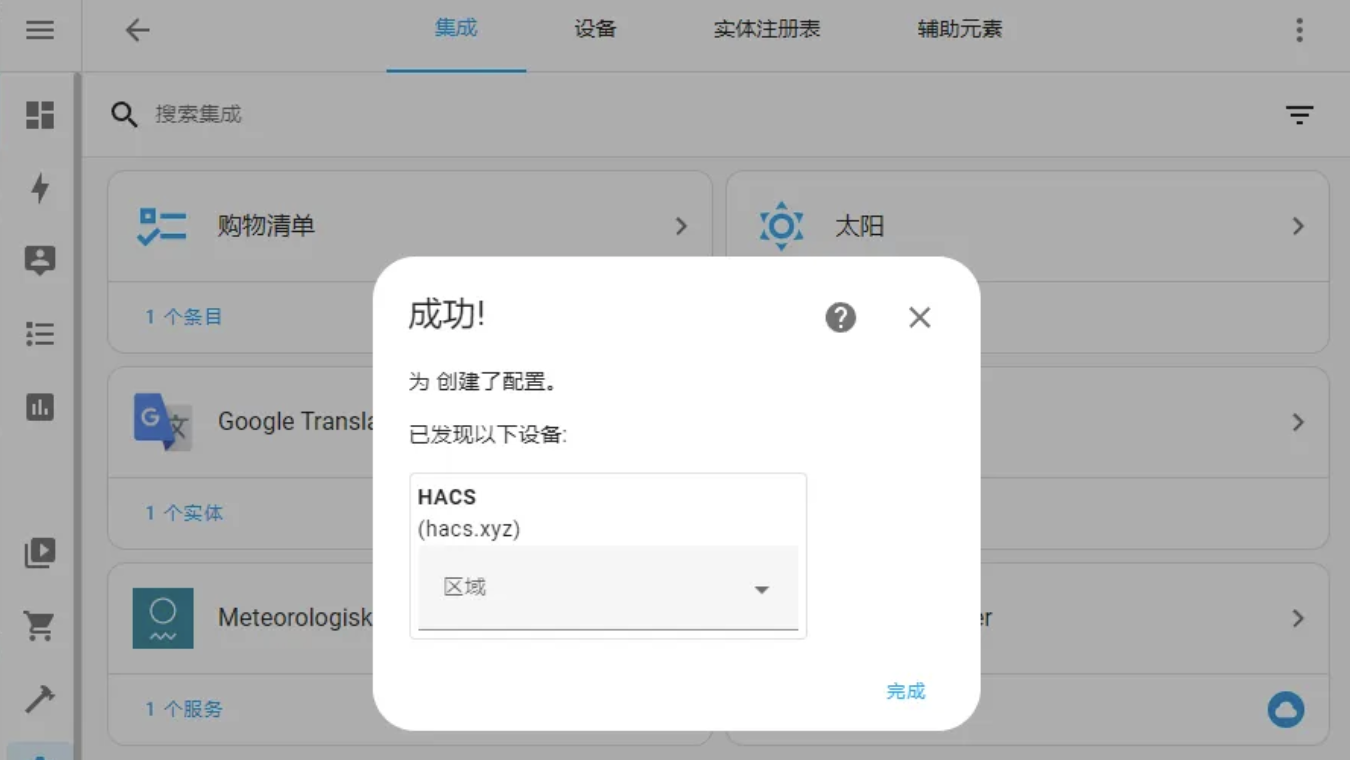Click the 太阳 integration title
This screenshot has height=760, width=1350.
pos(860,226)
